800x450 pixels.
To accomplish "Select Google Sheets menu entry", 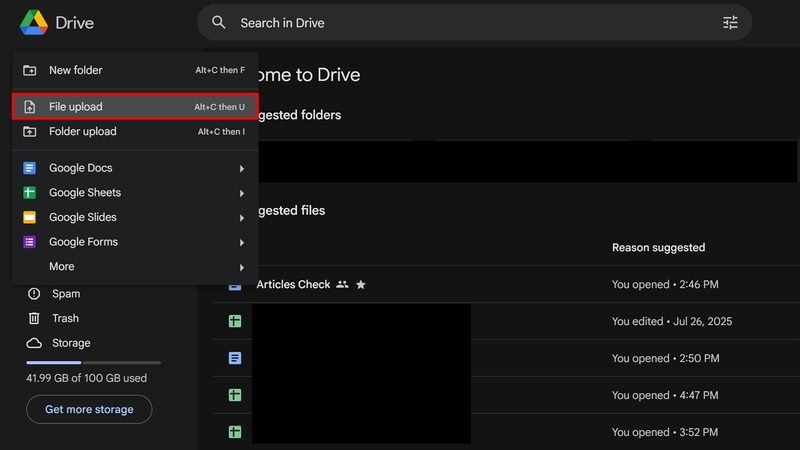I will coord(135,192).
